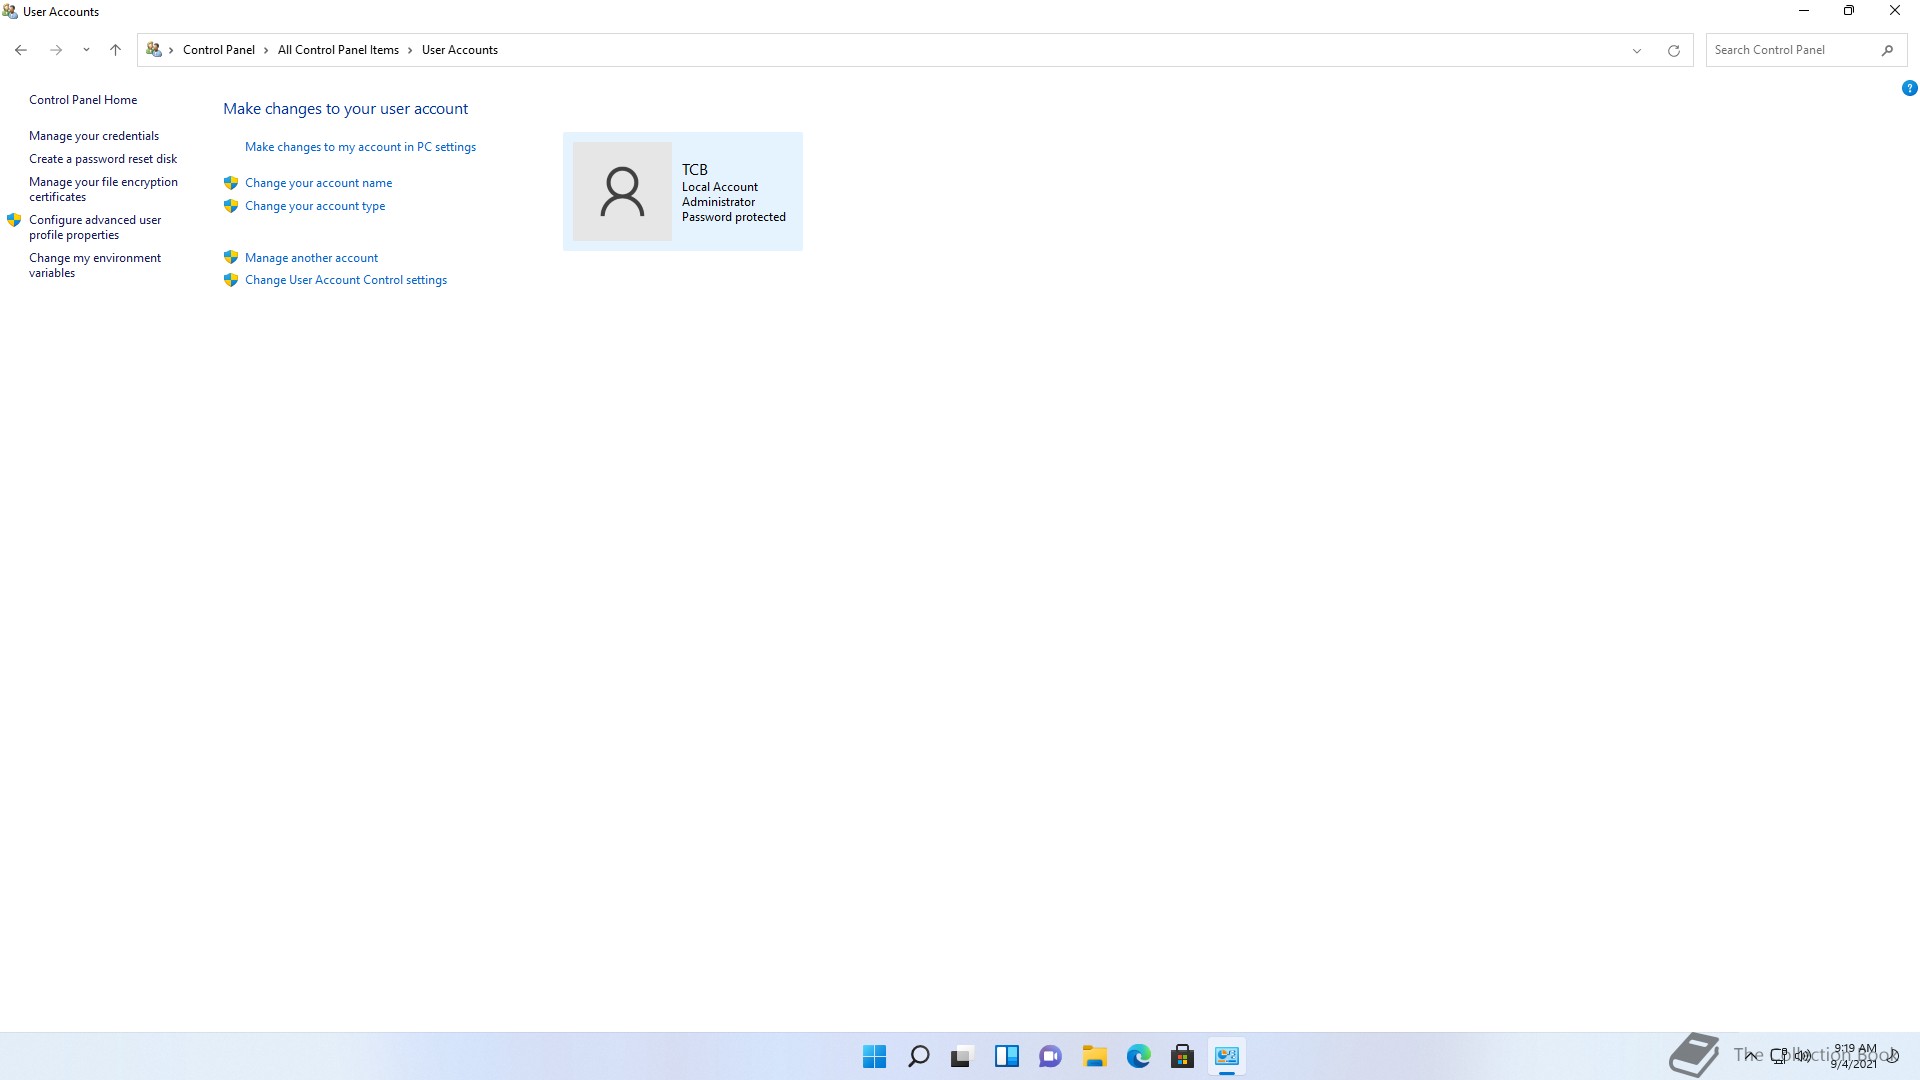Open Microsoft Store taskbar icon
Screen dimensions: 1920x1080
click(x=1182, y=1056)
